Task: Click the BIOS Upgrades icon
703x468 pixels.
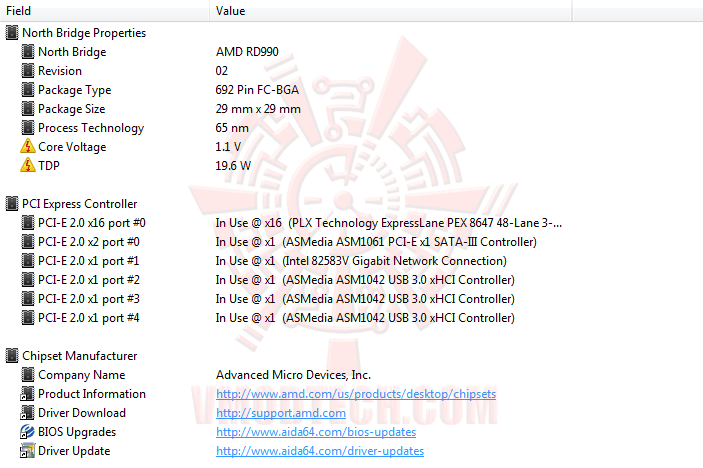Action: (x=27, y=432)
